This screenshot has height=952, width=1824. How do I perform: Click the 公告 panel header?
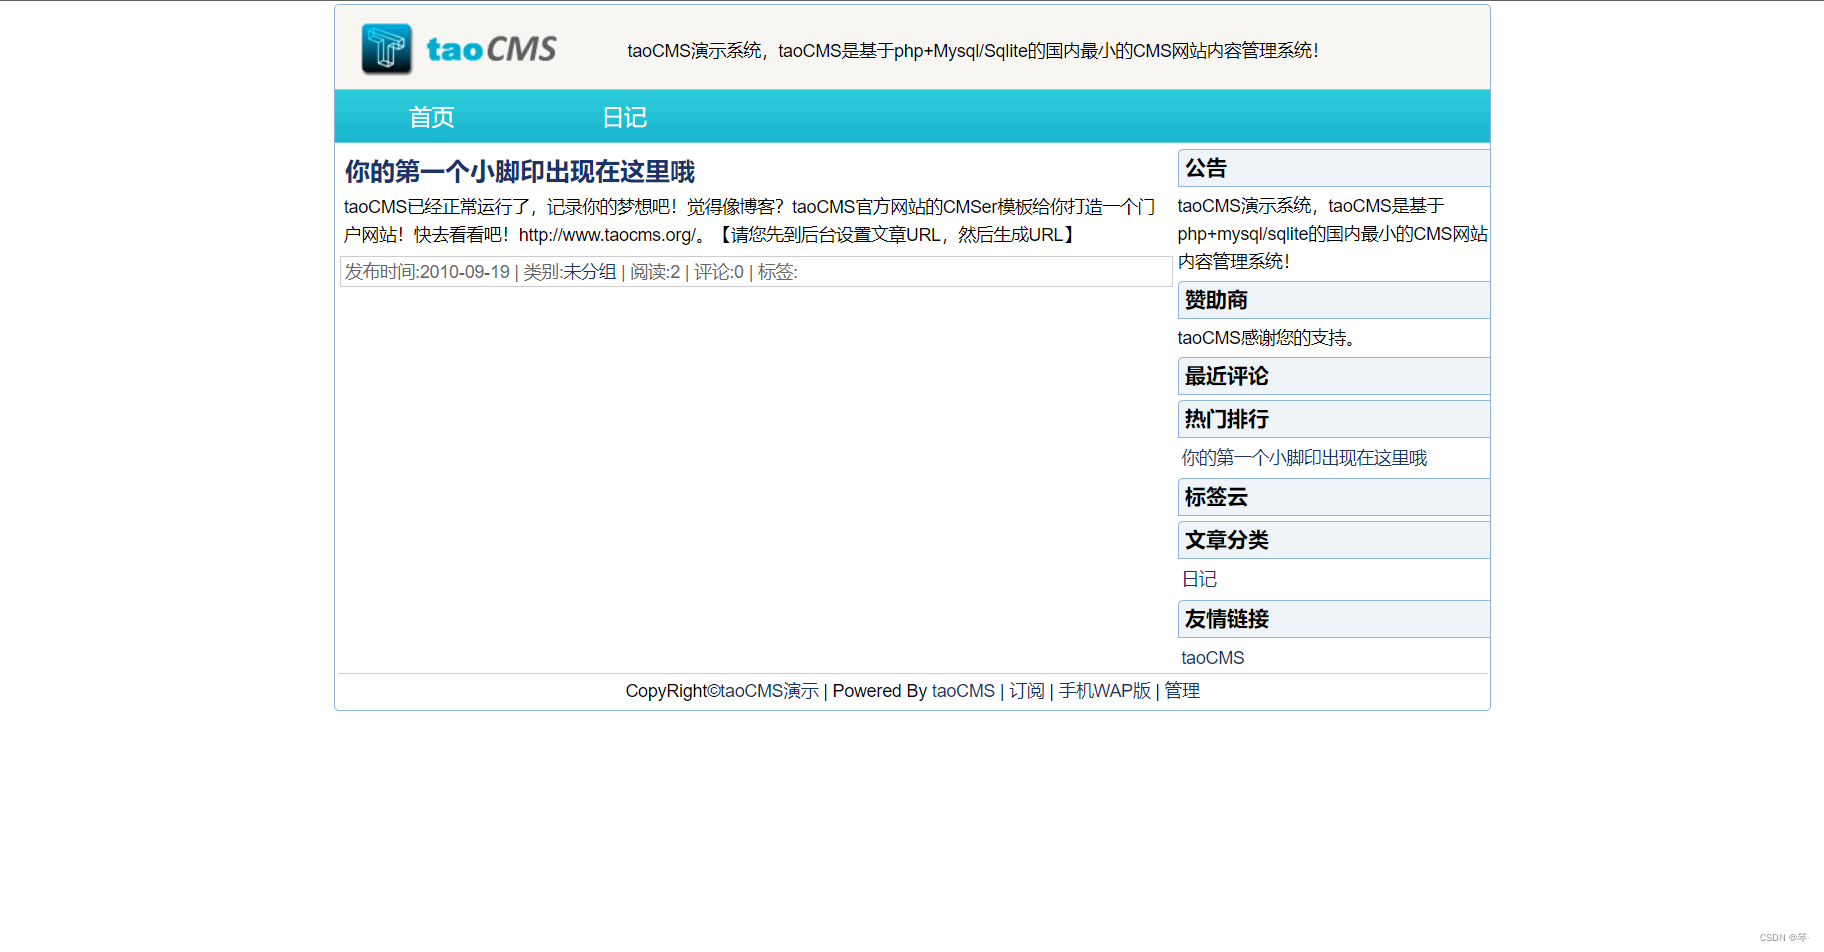tap(1205, 167)
